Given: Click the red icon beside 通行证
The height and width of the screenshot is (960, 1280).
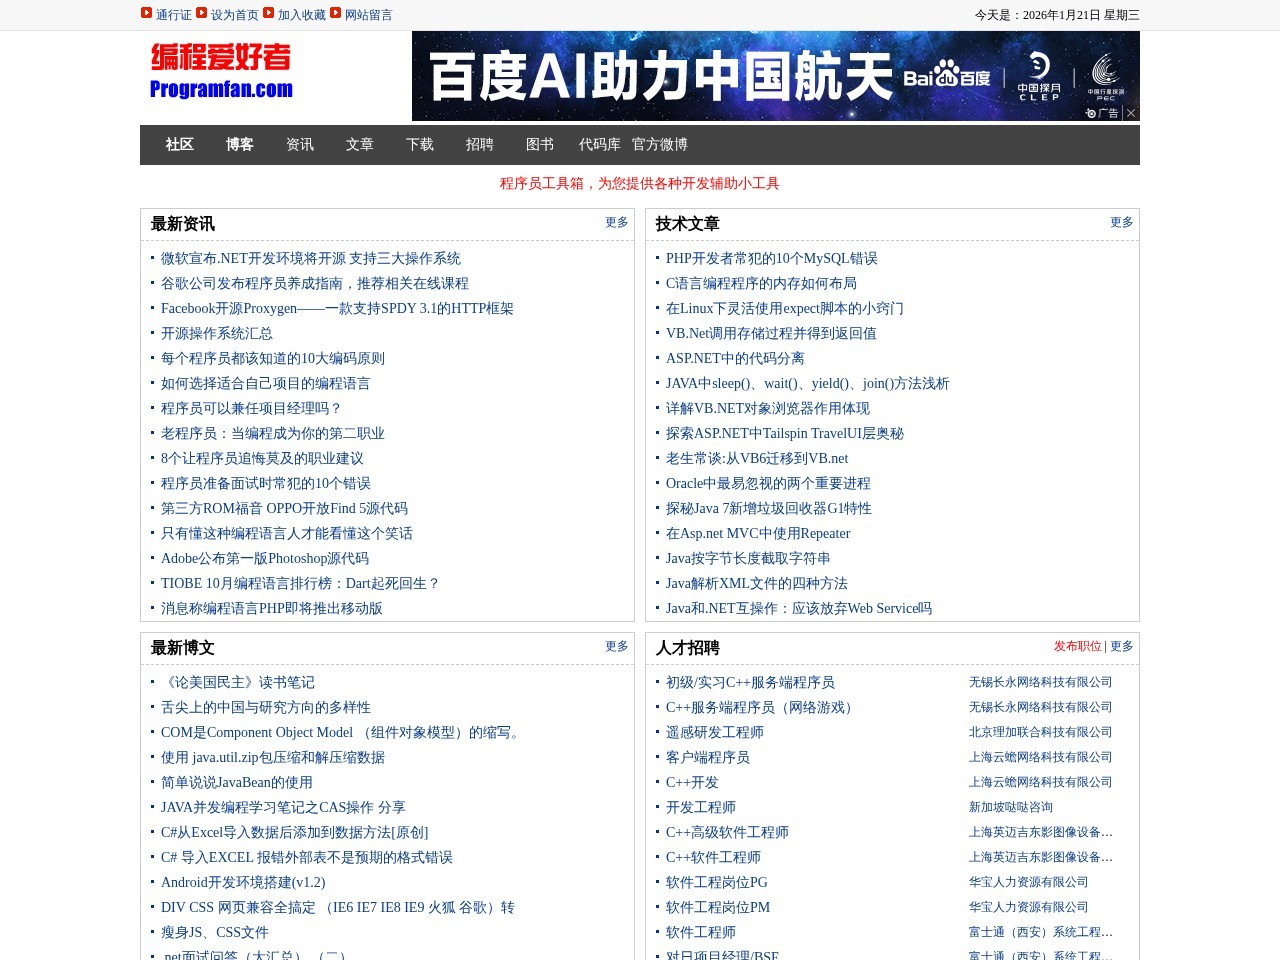Looking at the screenshot, I should (x=146, y=13).
